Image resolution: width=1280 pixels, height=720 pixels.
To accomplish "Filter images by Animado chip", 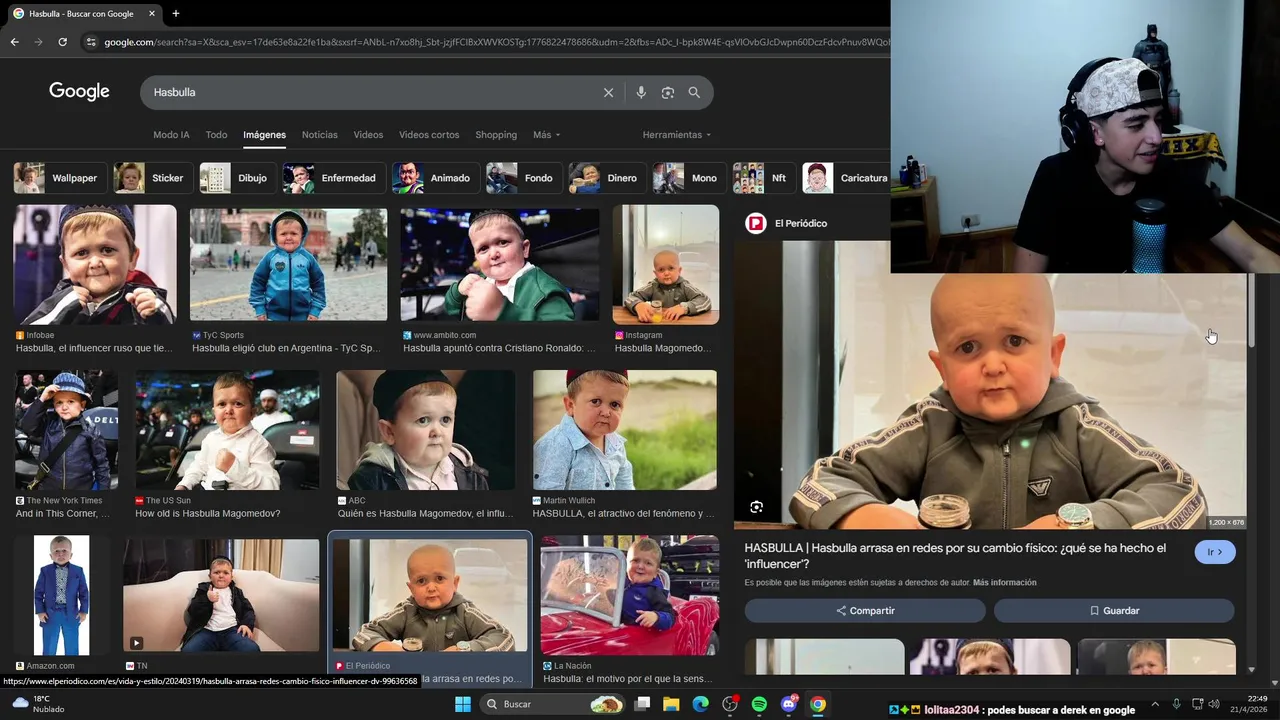I will tap(434, 178).
